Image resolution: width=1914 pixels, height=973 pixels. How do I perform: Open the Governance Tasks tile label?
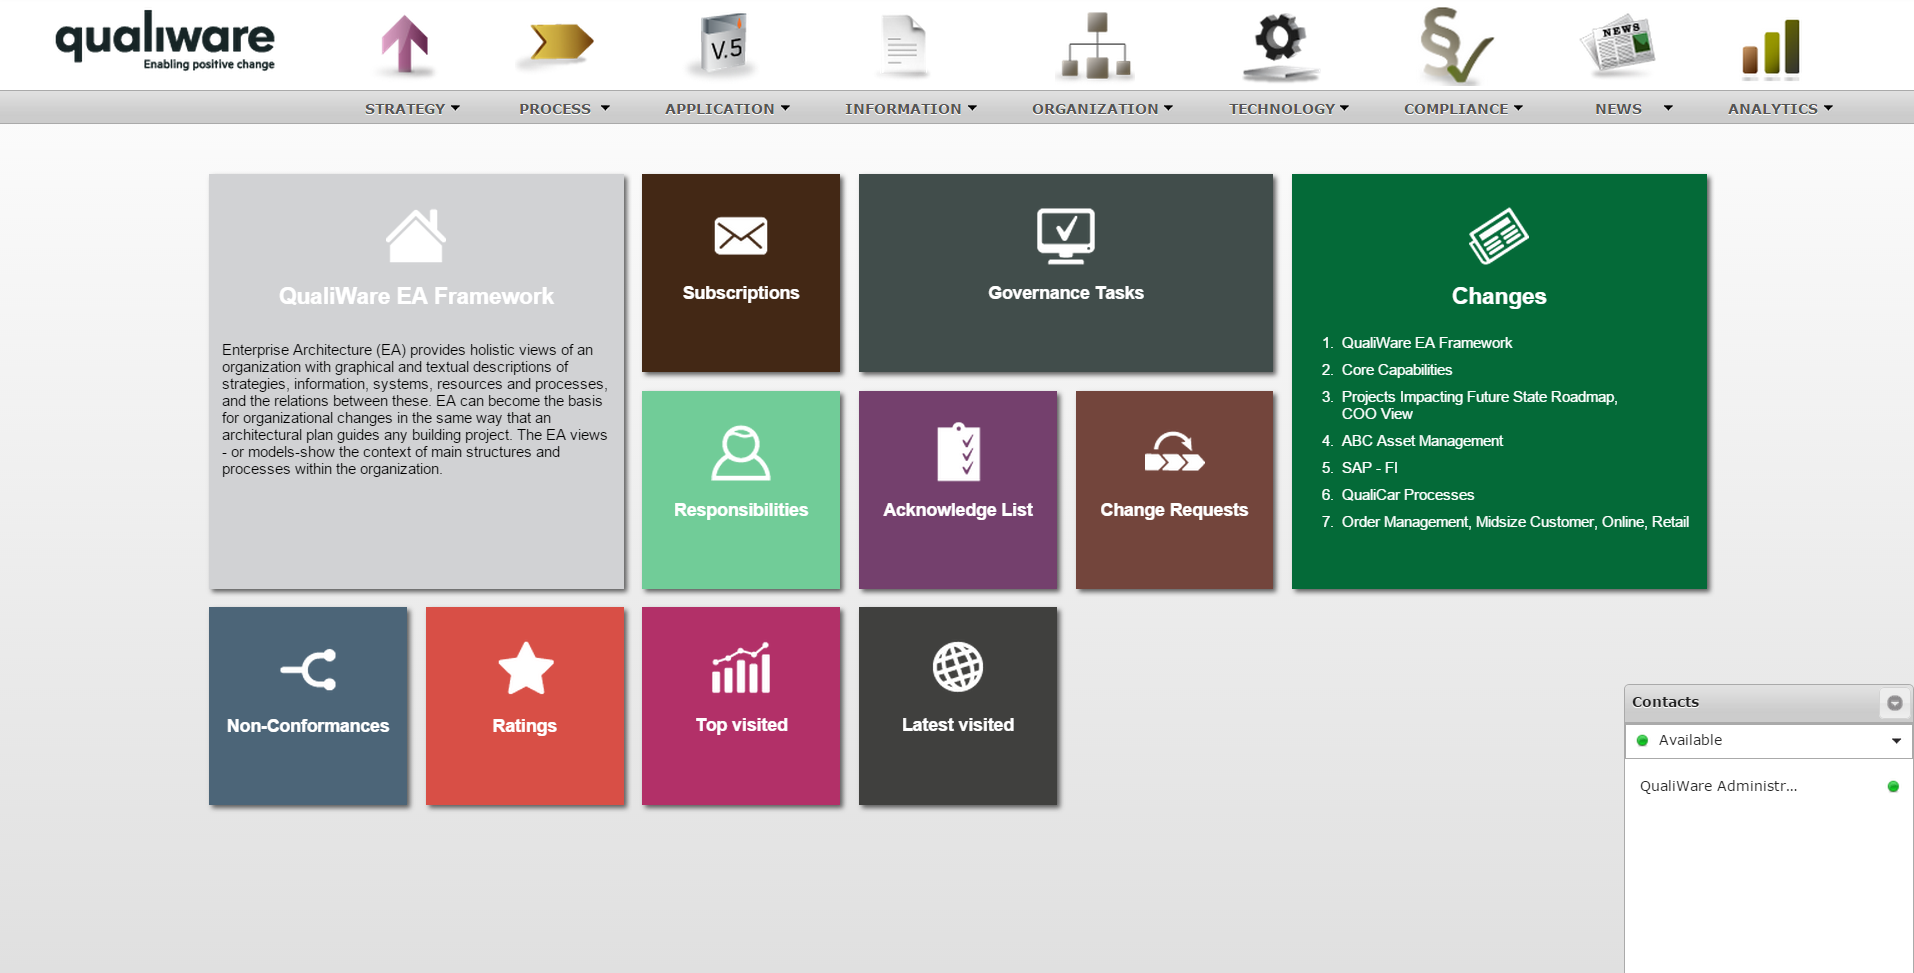coord(1066,293)
